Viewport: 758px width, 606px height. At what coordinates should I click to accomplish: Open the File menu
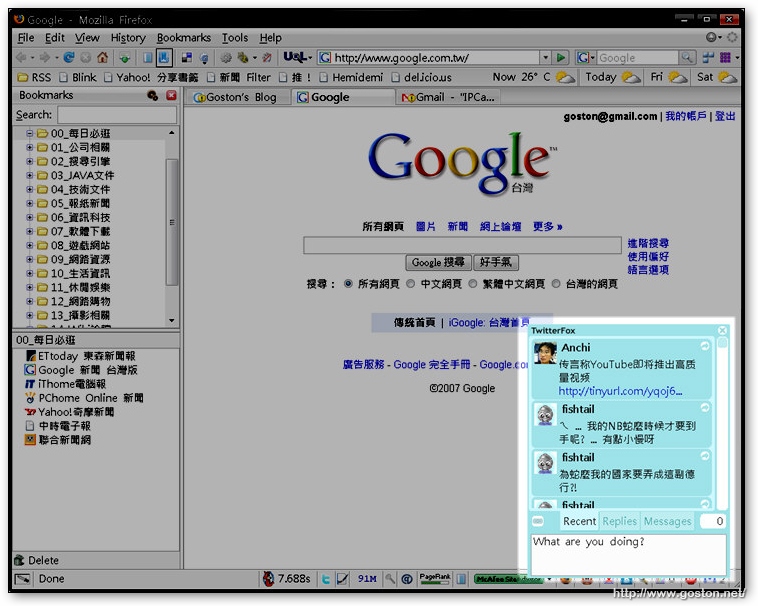[26, 38]
